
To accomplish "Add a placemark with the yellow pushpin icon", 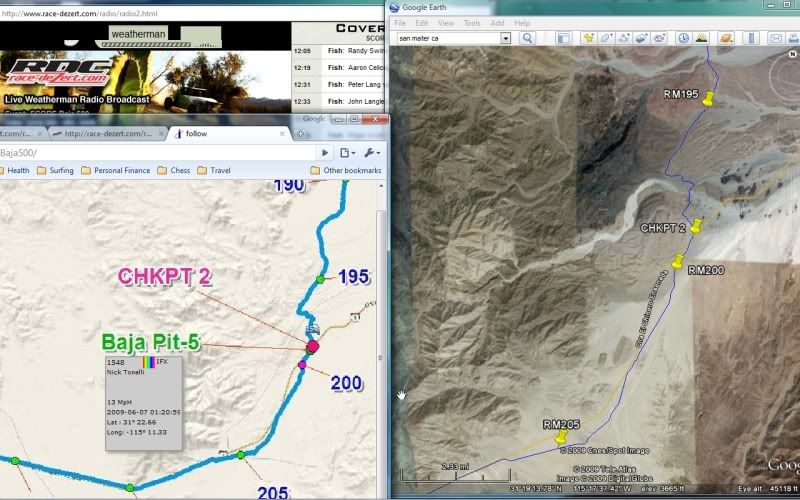I will (589, 38).
